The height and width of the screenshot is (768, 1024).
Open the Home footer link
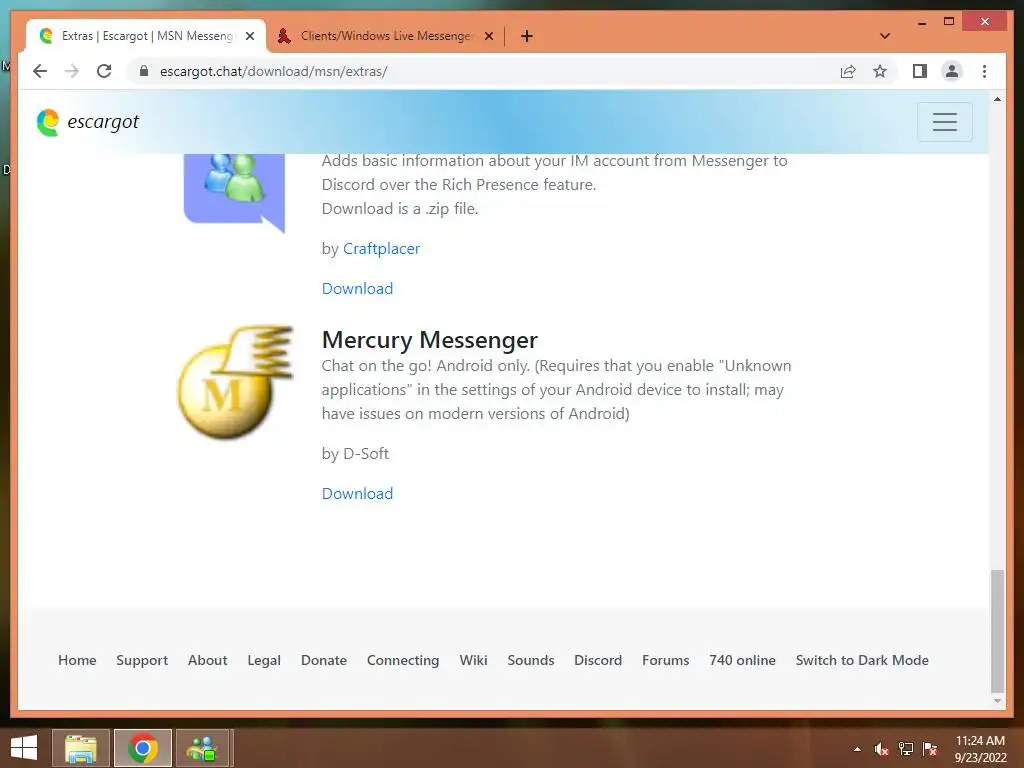[x=77, y=660]
